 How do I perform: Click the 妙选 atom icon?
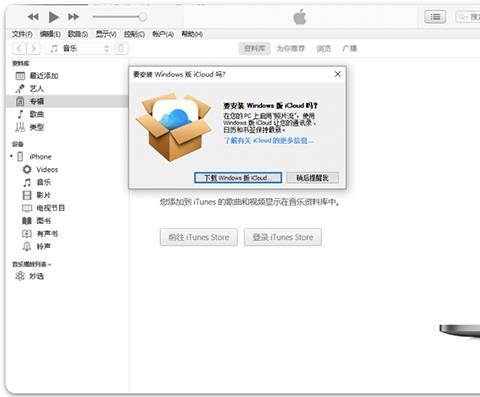(x=20, y=276)
